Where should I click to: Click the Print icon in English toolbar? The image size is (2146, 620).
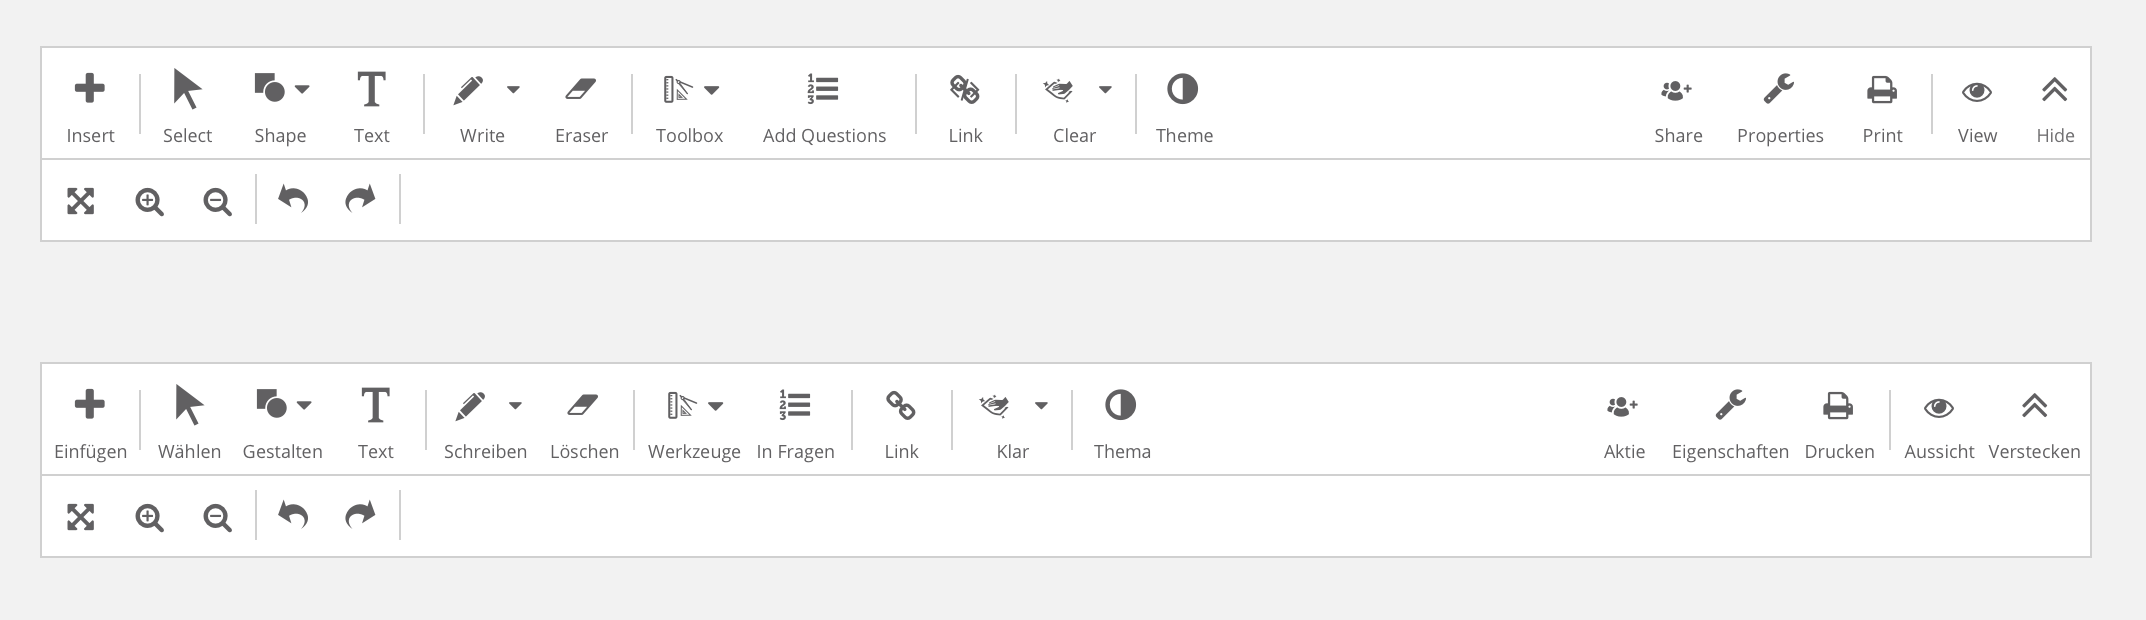click(1882, 90)
